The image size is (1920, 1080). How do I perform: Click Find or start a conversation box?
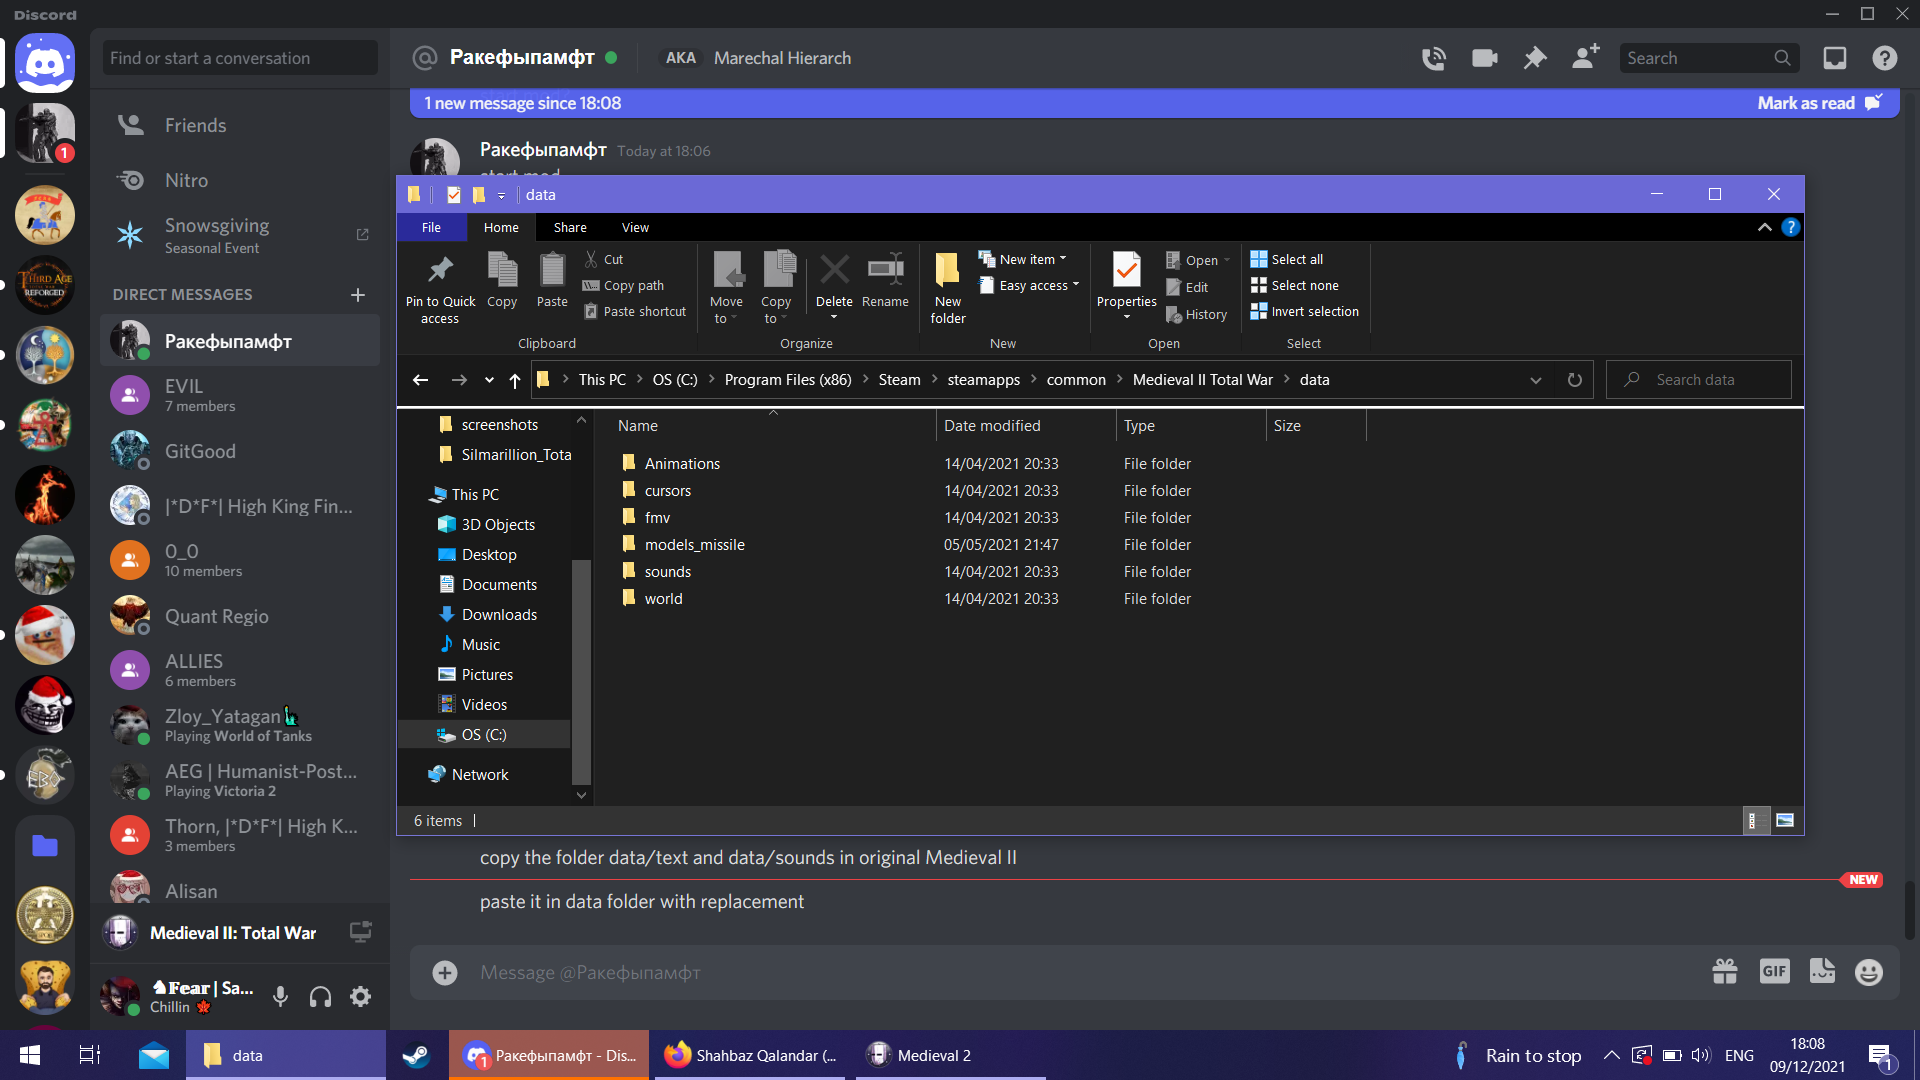(240, 58)
